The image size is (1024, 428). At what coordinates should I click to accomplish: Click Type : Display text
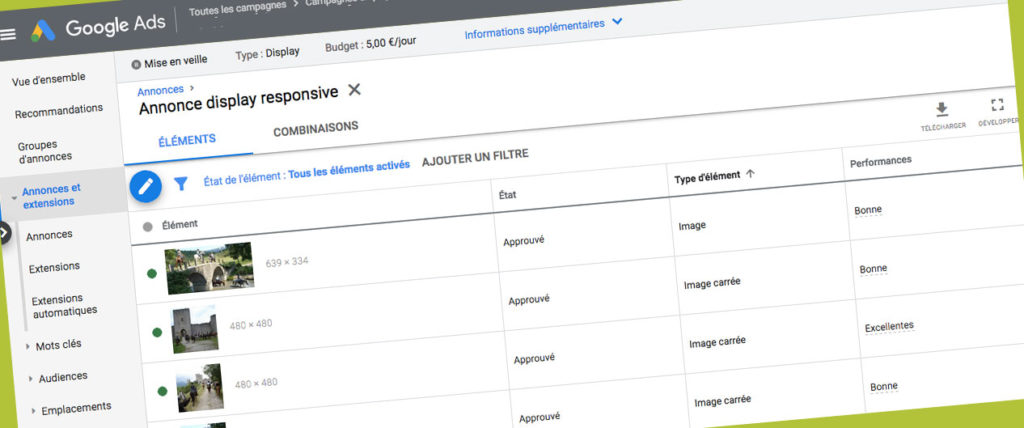point(267,54)
